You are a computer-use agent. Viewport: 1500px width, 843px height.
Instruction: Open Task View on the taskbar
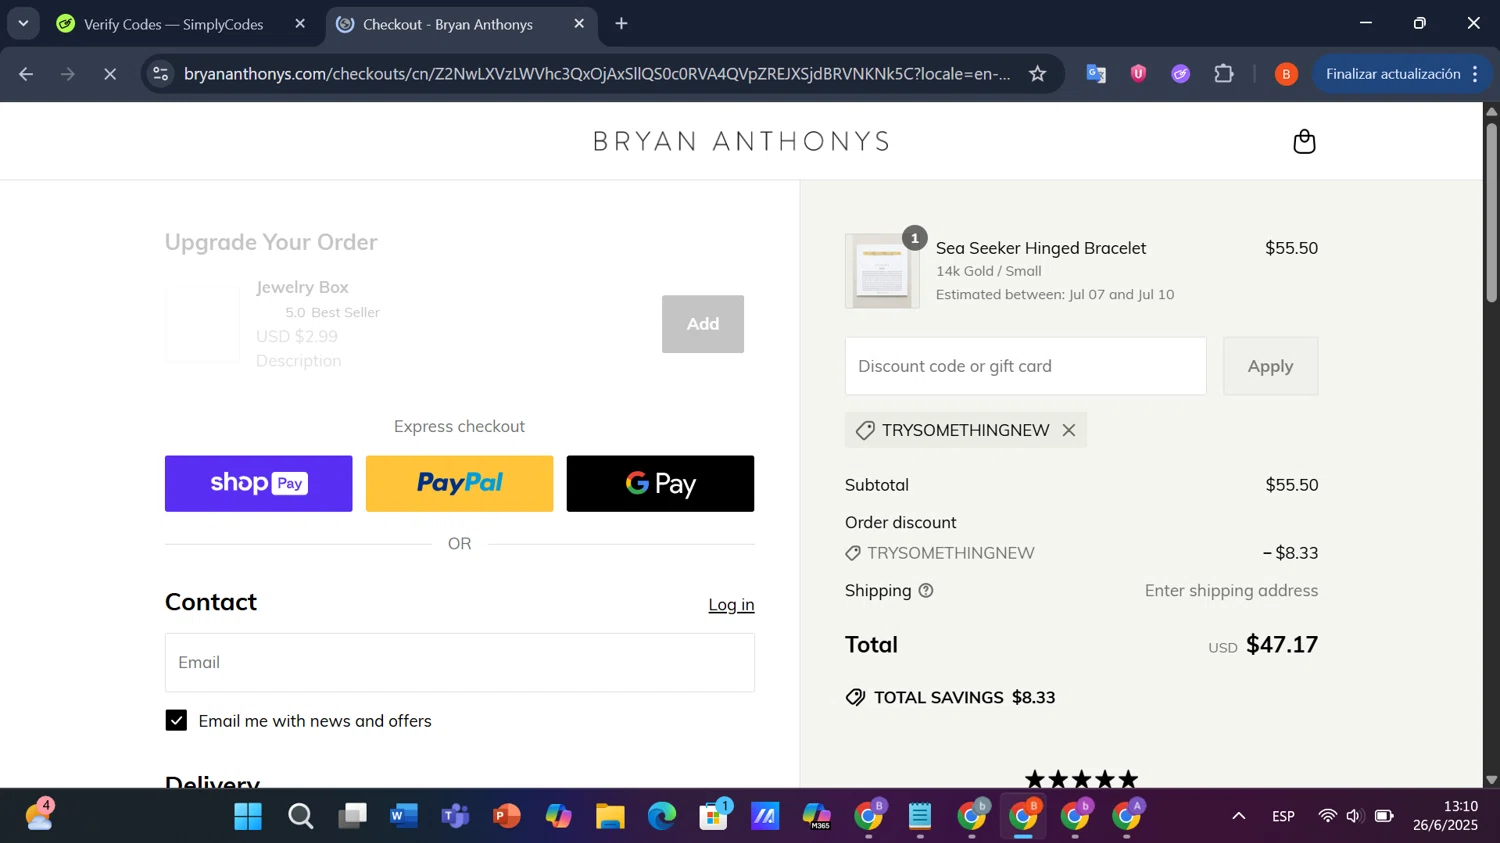click(x=352, y=817)
